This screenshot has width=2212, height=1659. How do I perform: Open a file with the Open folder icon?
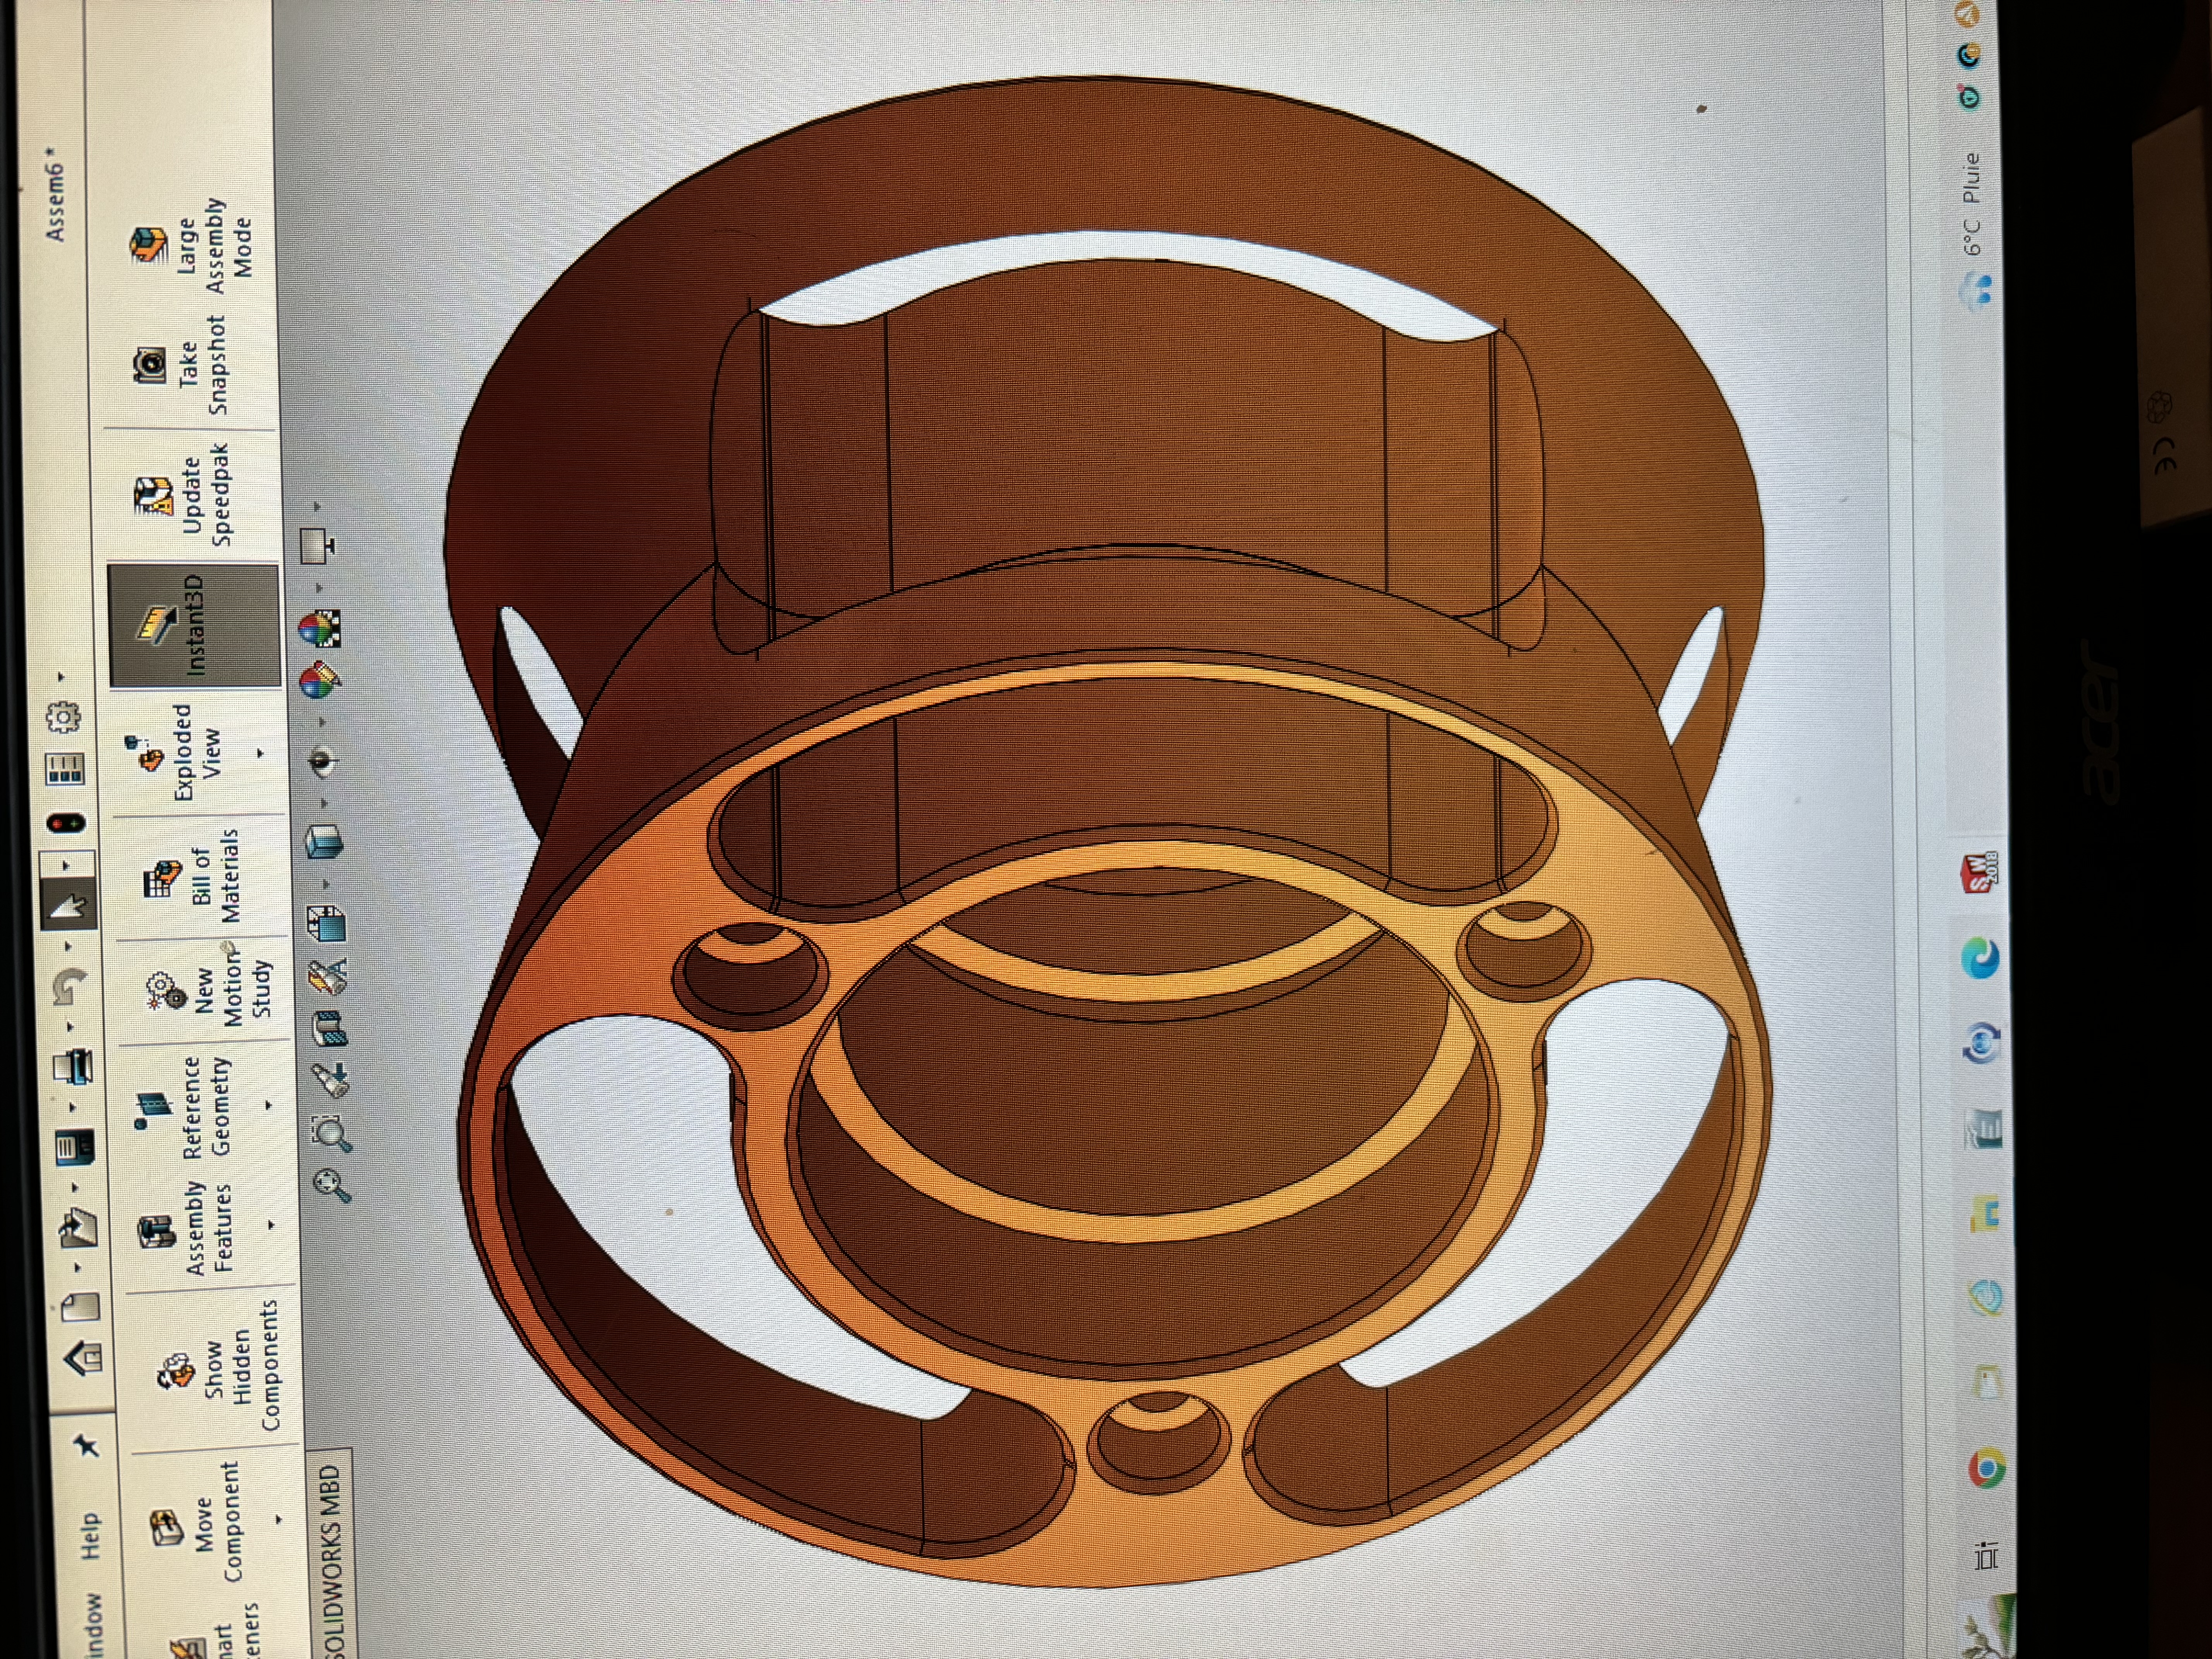tap(78, 1228)
